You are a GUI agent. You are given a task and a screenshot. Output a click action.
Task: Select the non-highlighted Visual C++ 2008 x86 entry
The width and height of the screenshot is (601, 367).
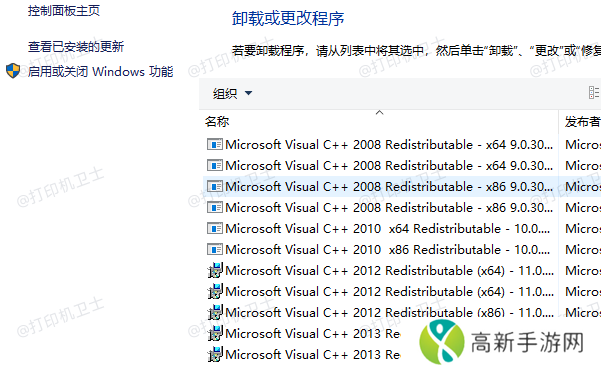tap(389, 208)
